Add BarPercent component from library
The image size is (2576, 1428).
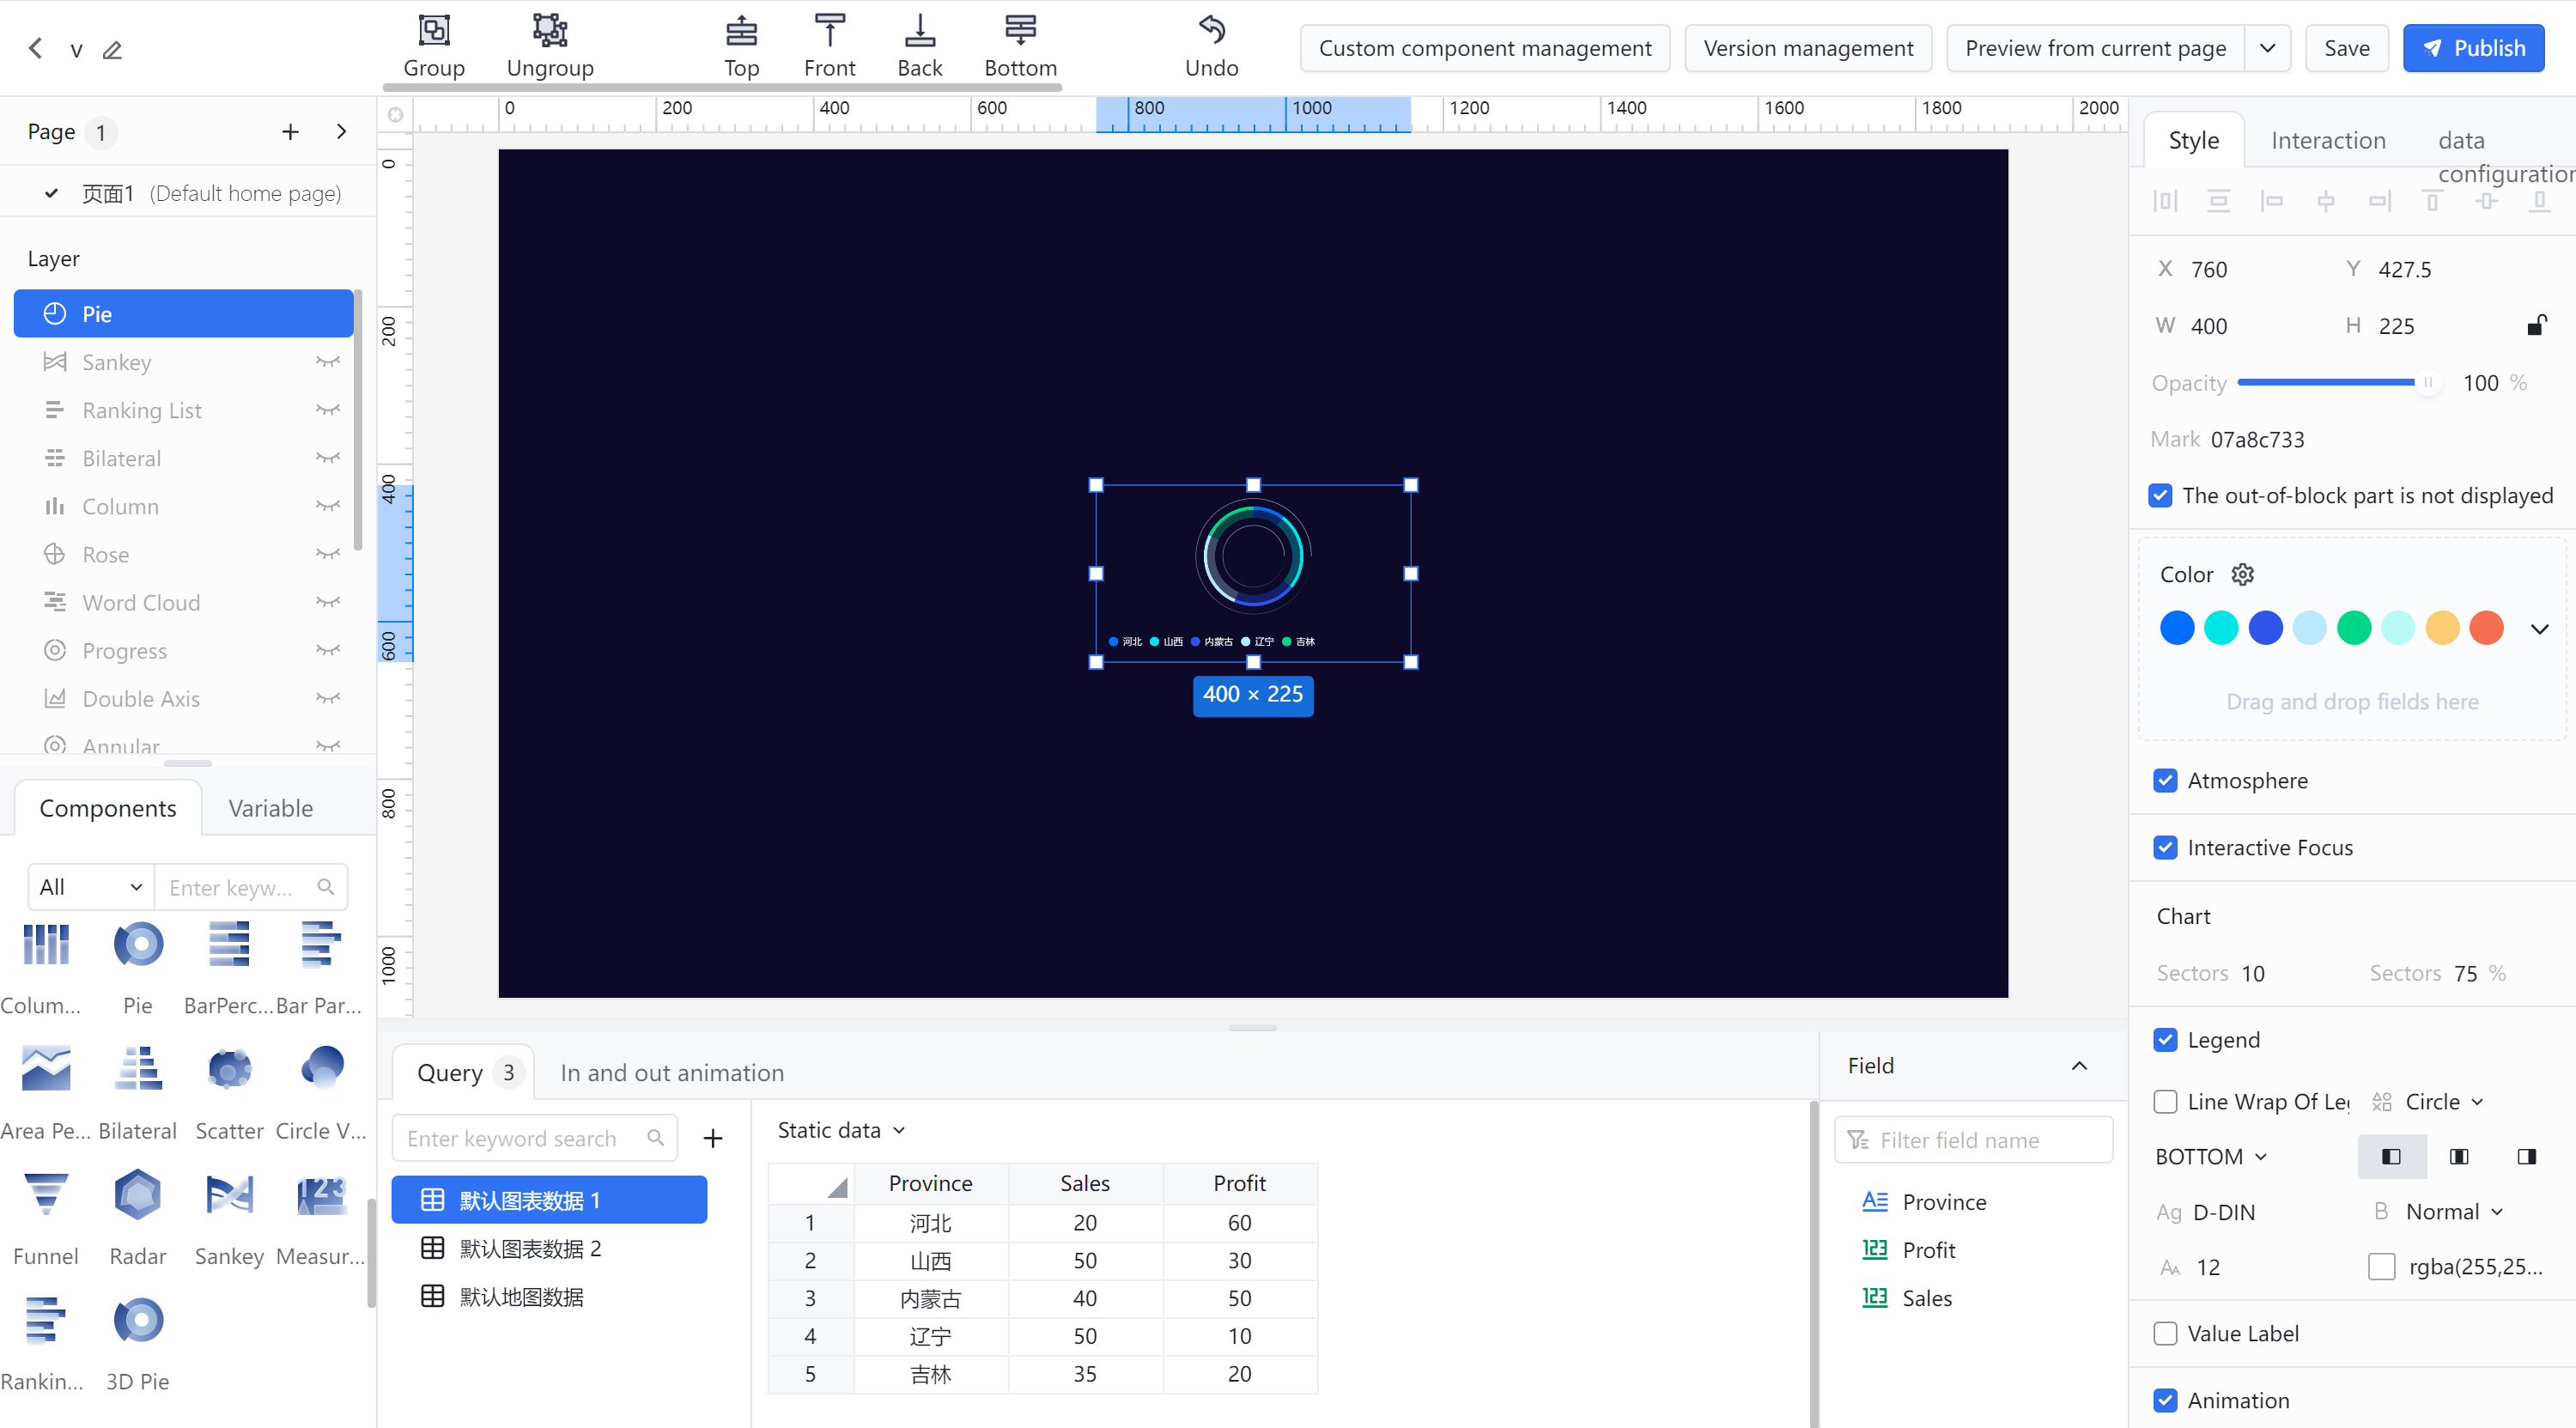coord(229,945)
